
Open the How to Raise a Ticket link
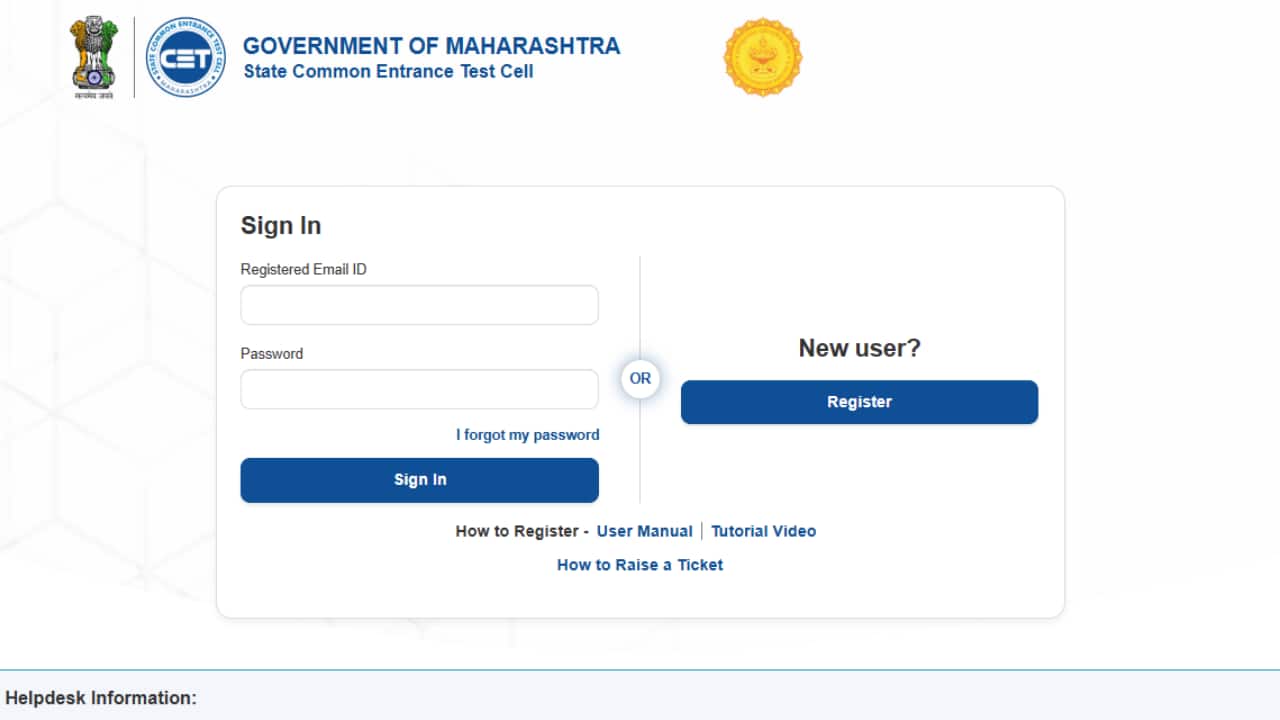coord(639,564)
